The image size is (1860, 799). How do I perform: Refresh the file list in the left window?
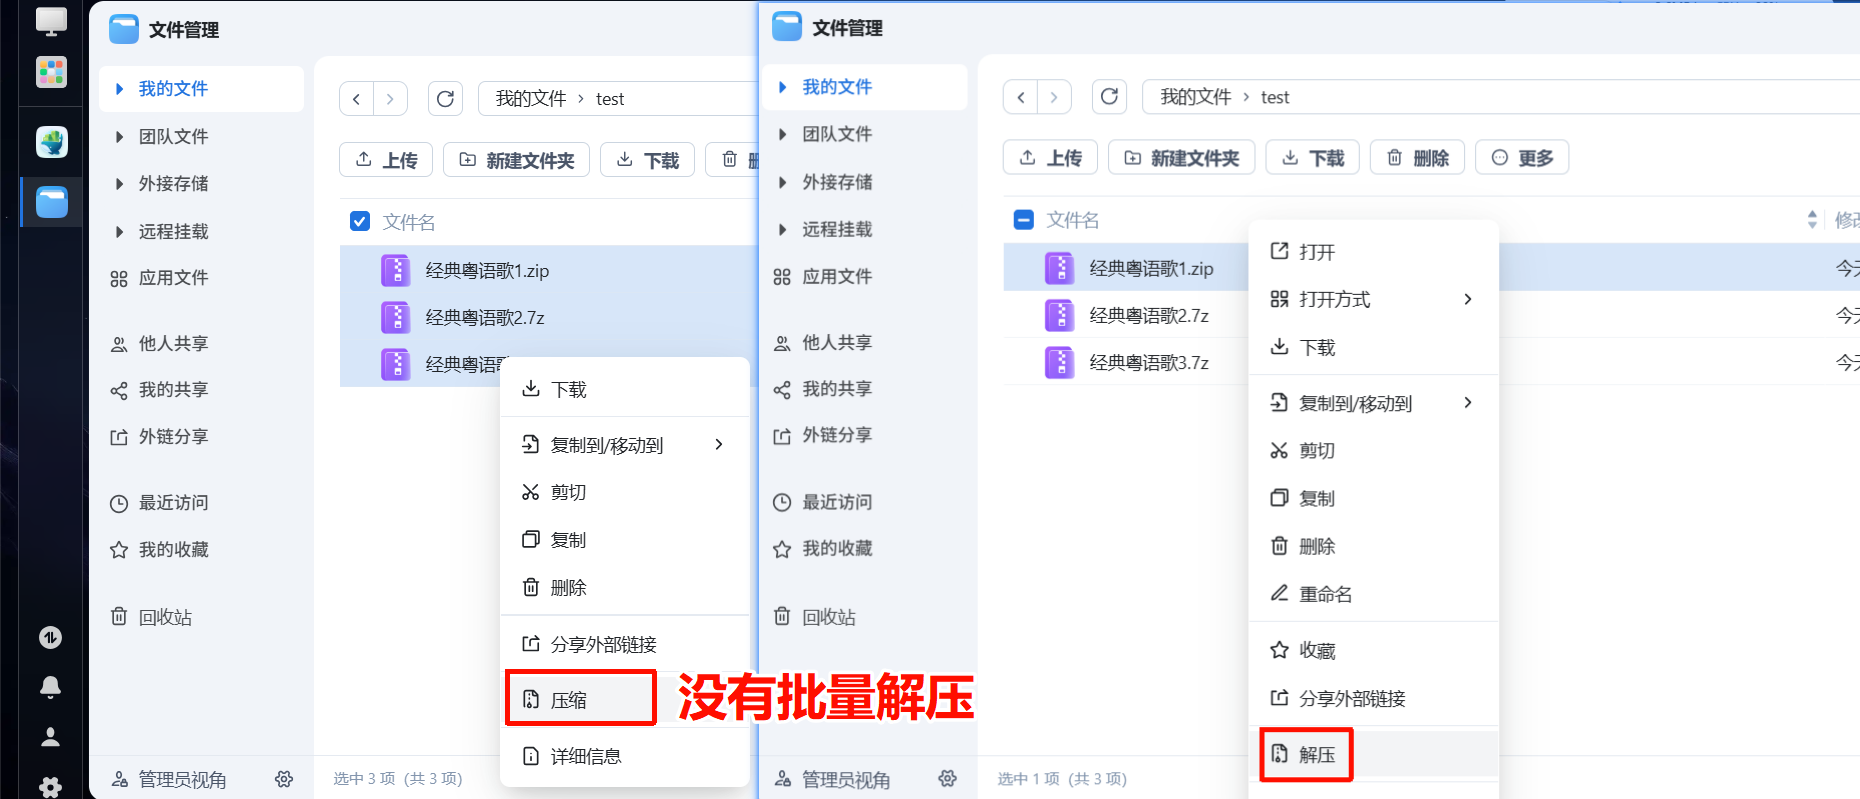[445, 99]
